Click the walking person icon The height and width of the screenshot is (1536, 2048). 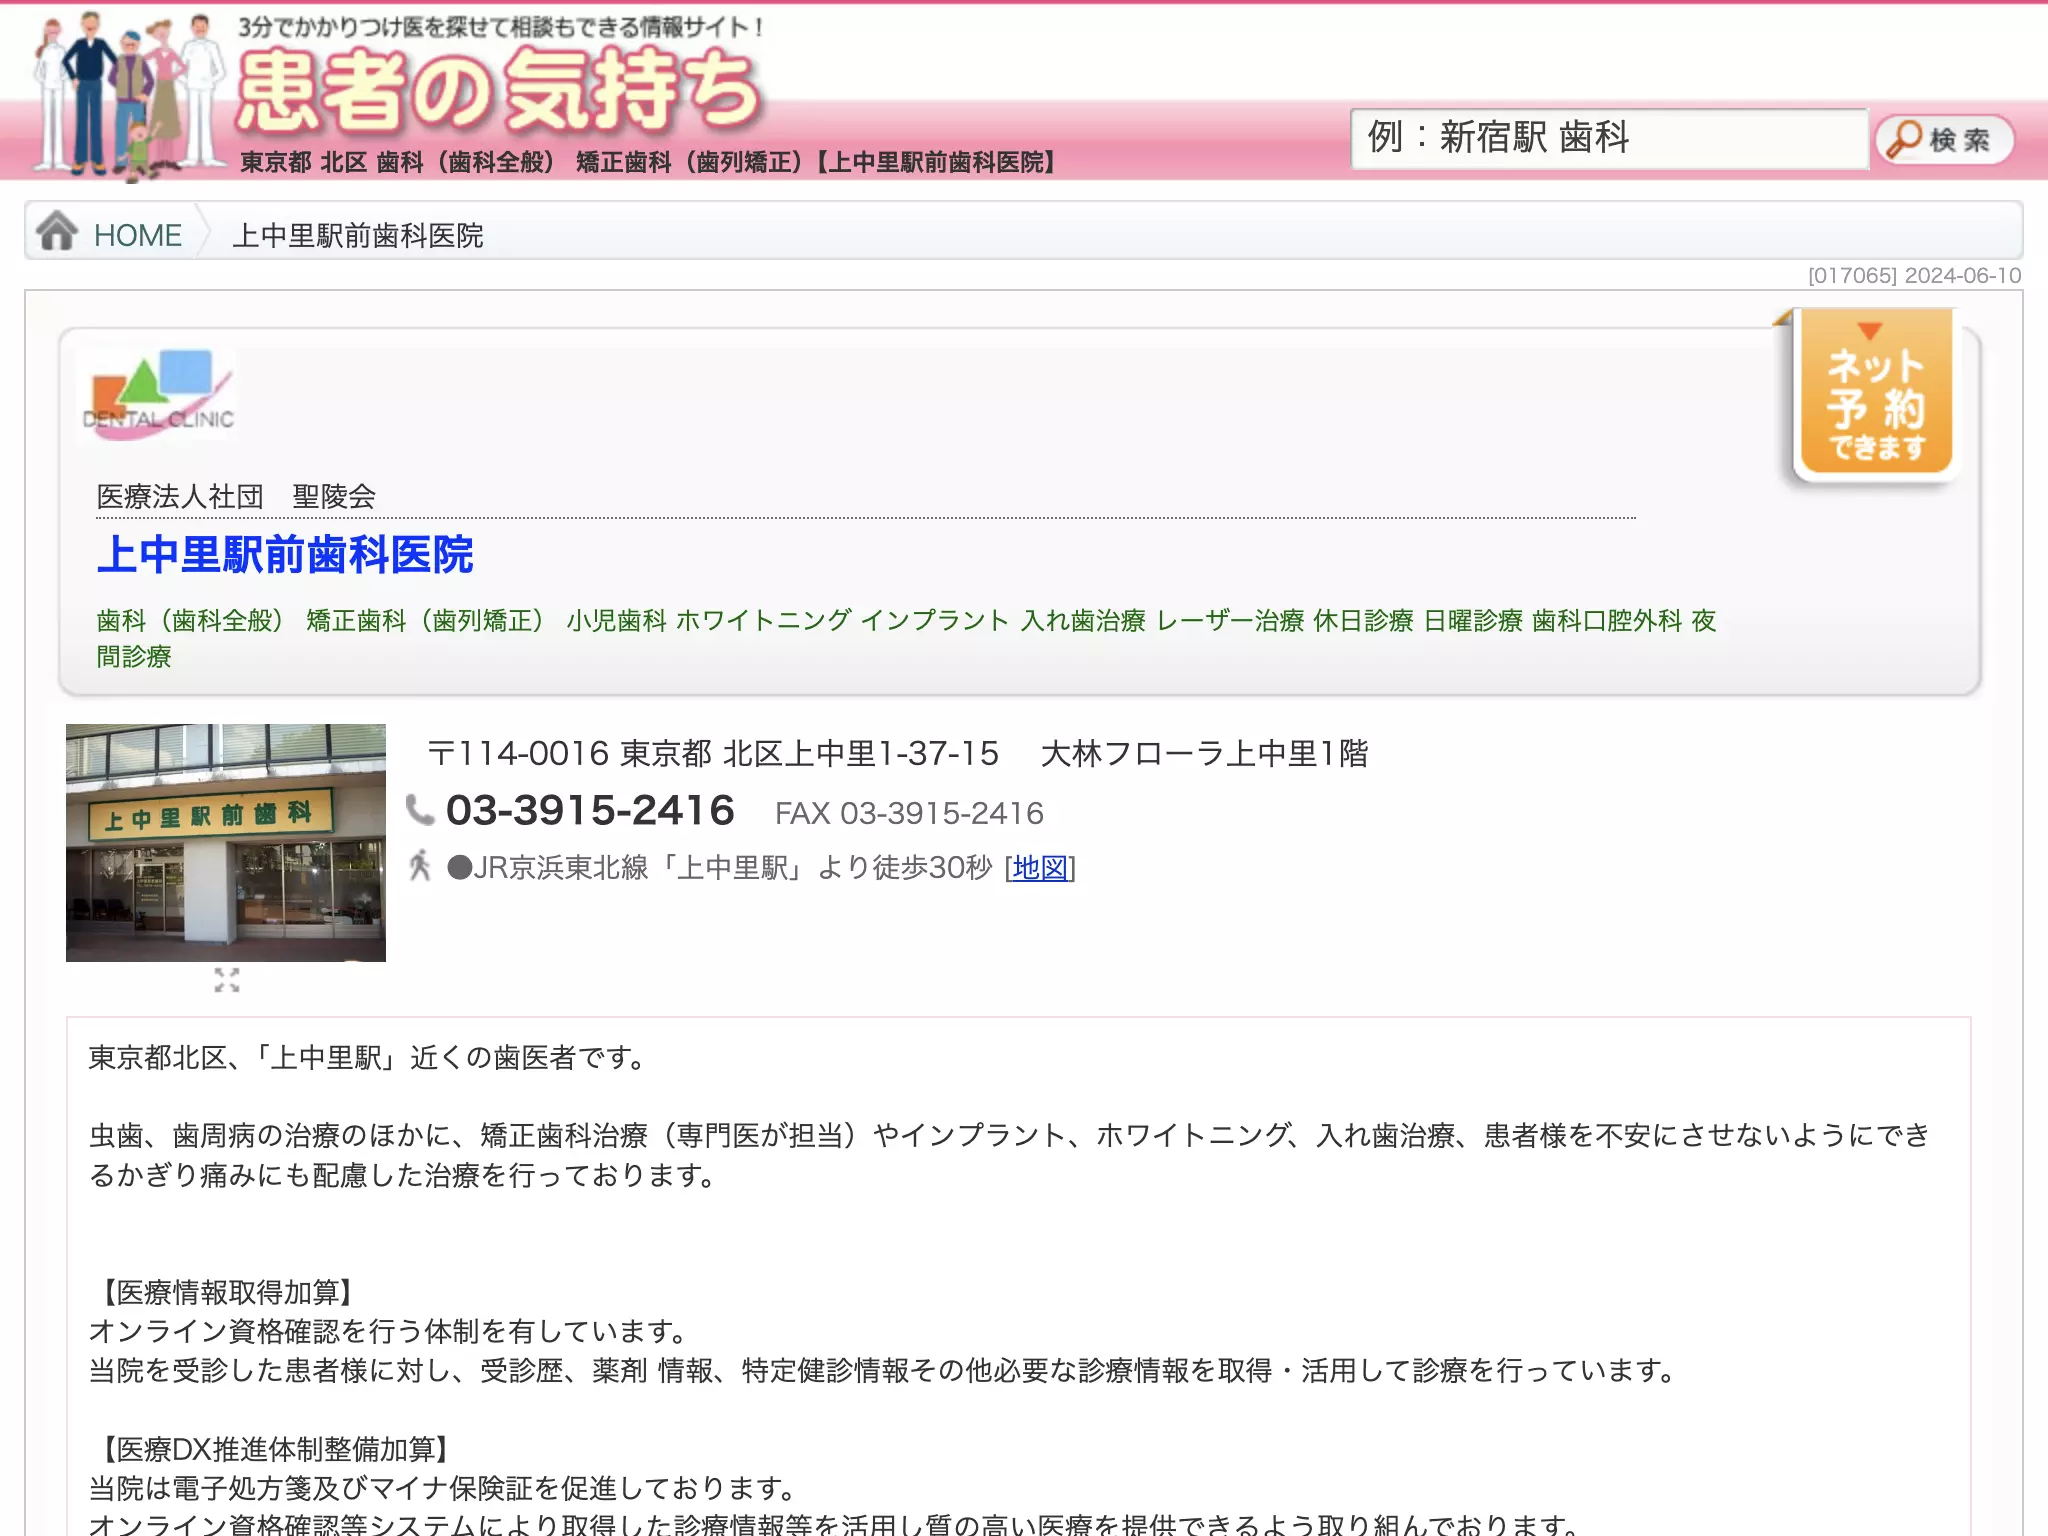[x=420, y=866]
